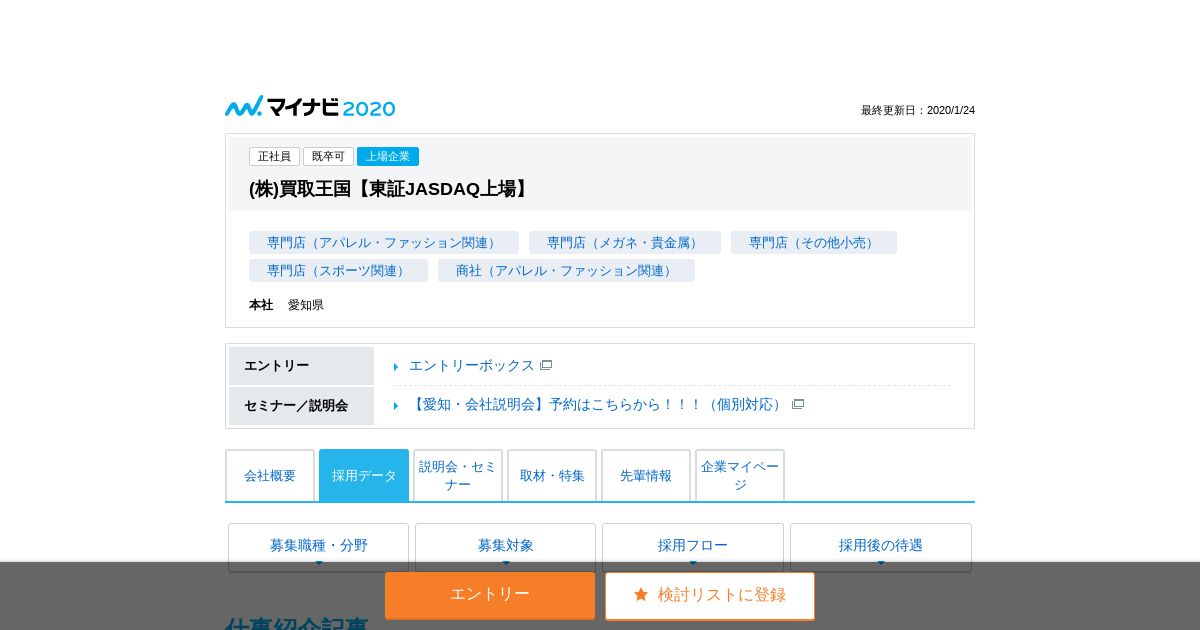Click the マイナビ2020 logo

pos(310,107)
